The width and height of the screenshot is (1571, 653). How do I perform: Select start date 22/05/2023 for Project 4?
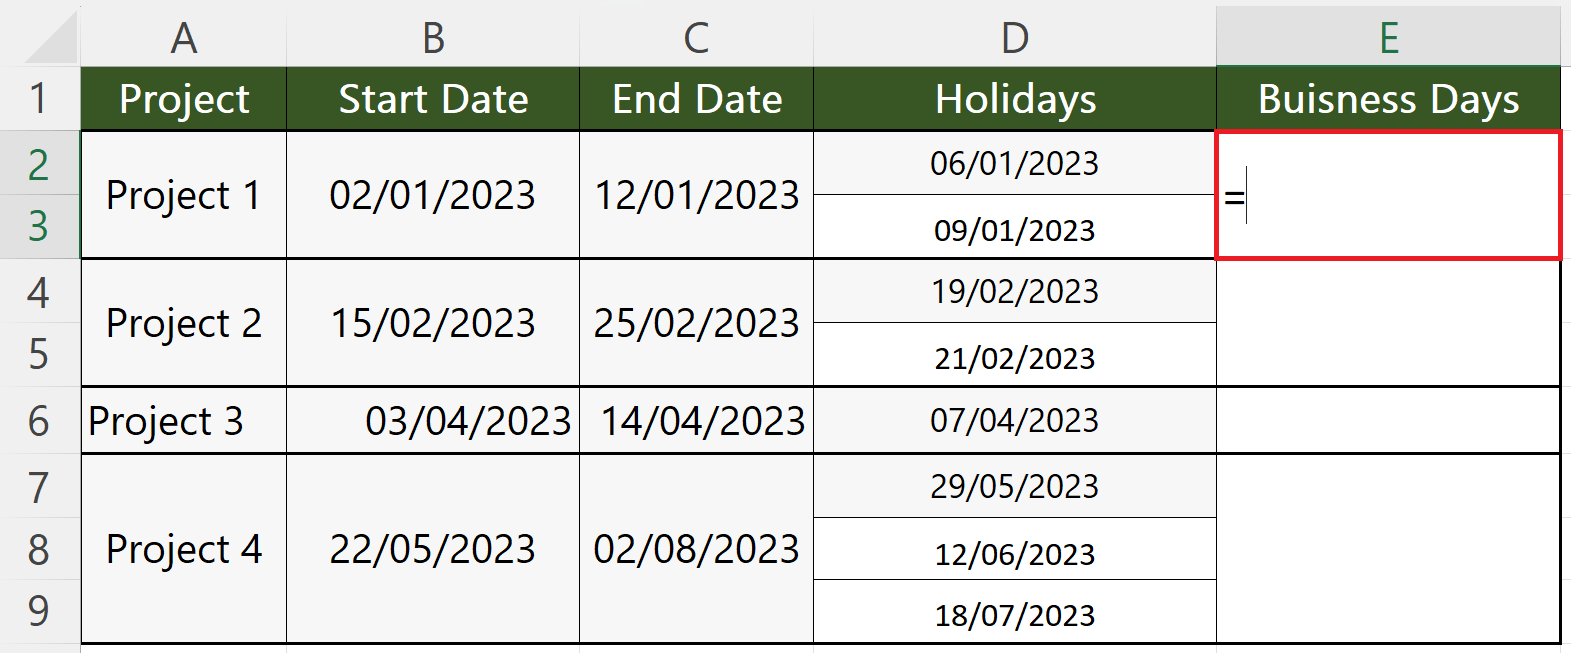click(x=432, y=549)
